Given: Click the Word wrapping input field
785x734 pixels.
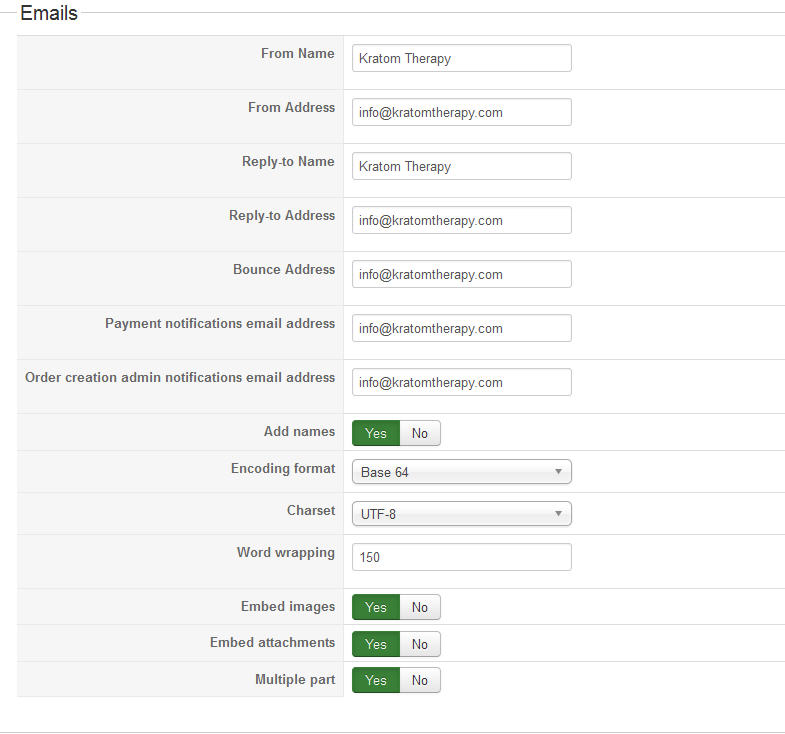Looking at the screenshot, I should (461, 557).
